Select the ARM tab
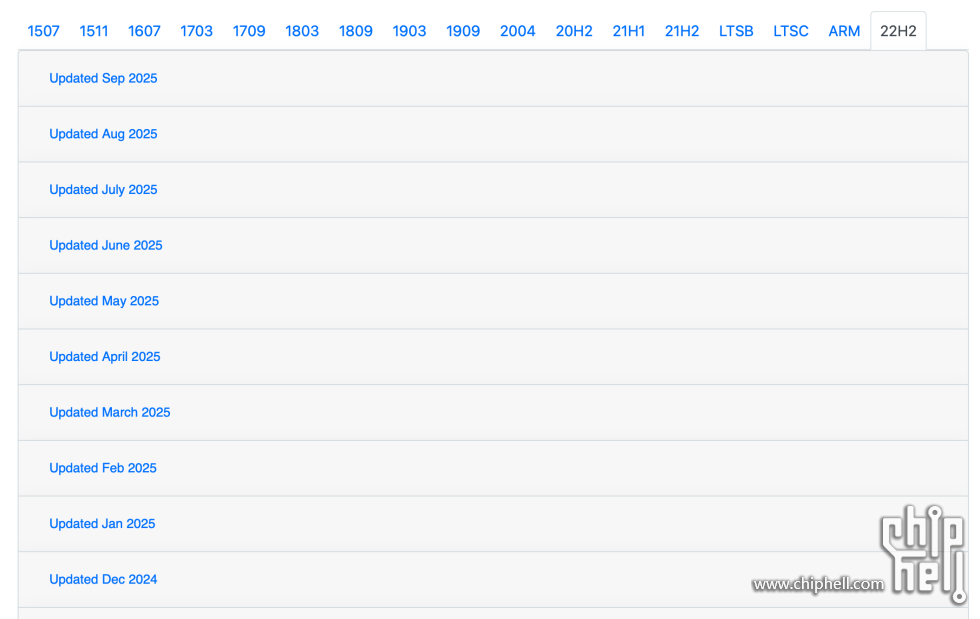Viewport: 980px width, 619px height. tap(844, 31)
